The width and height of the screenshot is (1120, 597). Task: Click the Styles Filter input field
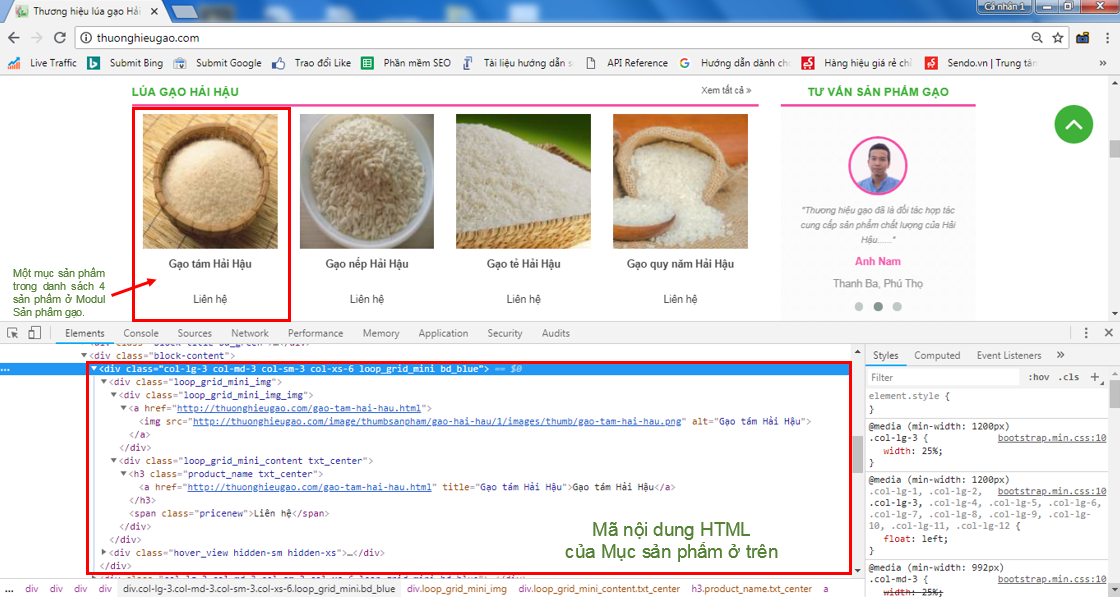(943, 377)
